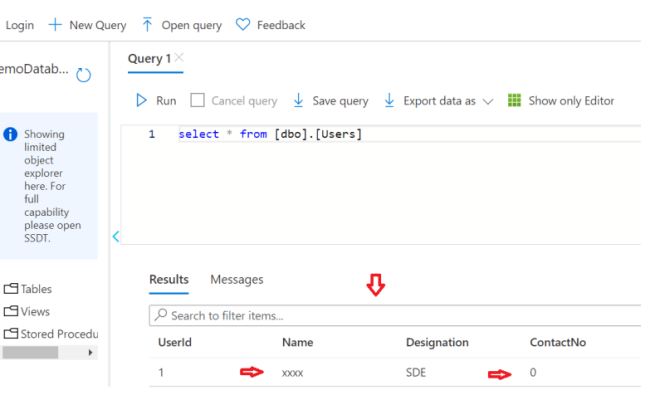
Task: Click the Views folder icon
Action: coord(11,311)
